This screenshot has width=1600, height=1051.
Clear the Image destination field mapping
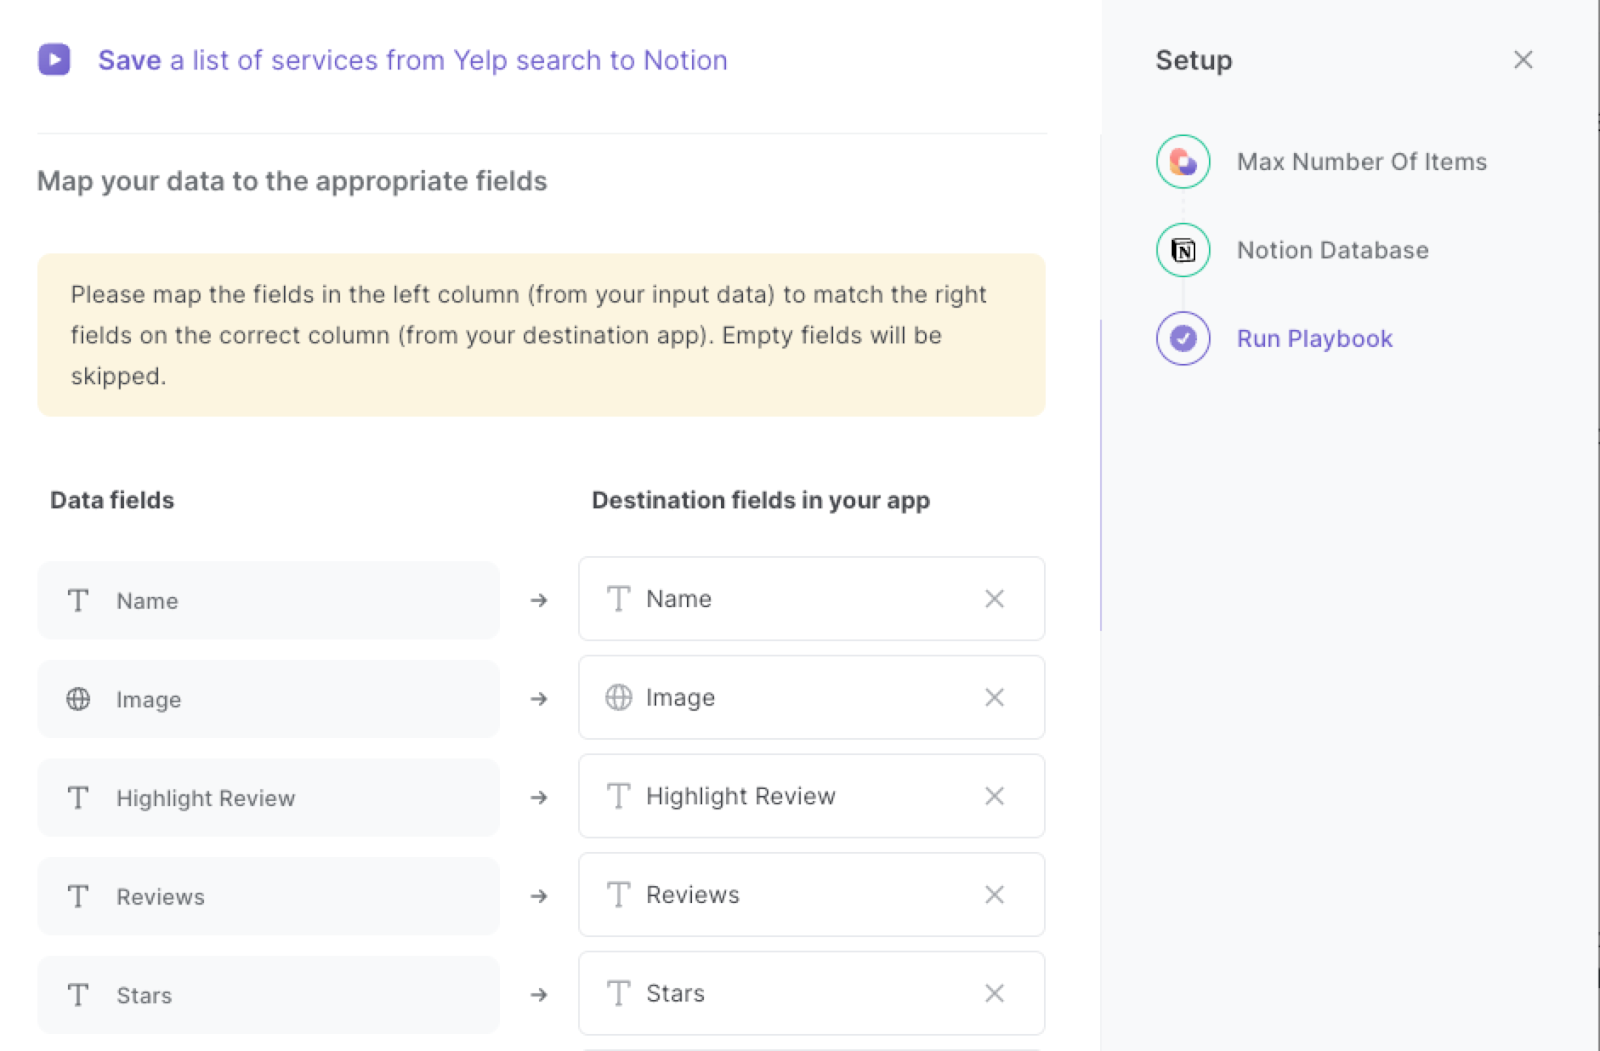pyautogui.click(x=994, y=697)
